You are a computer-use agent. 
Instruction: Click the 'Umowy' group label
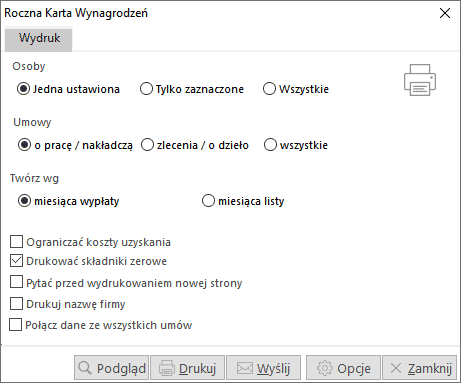point(32,122)
